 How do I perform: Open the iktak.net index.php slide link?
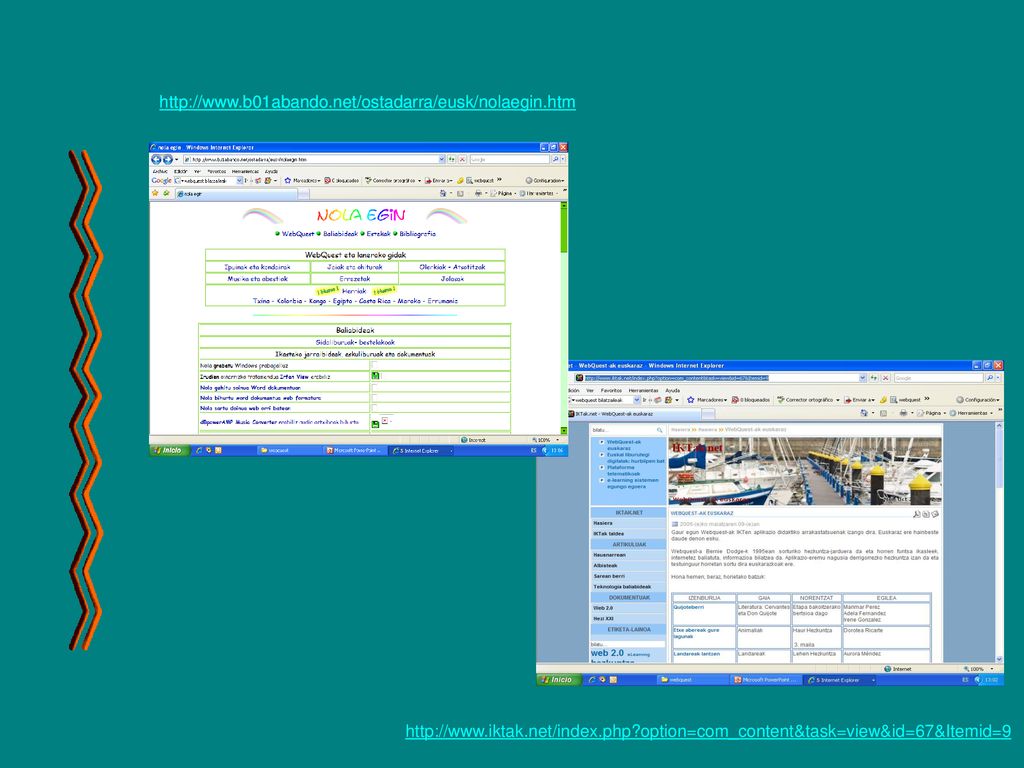tap(708, 731)
